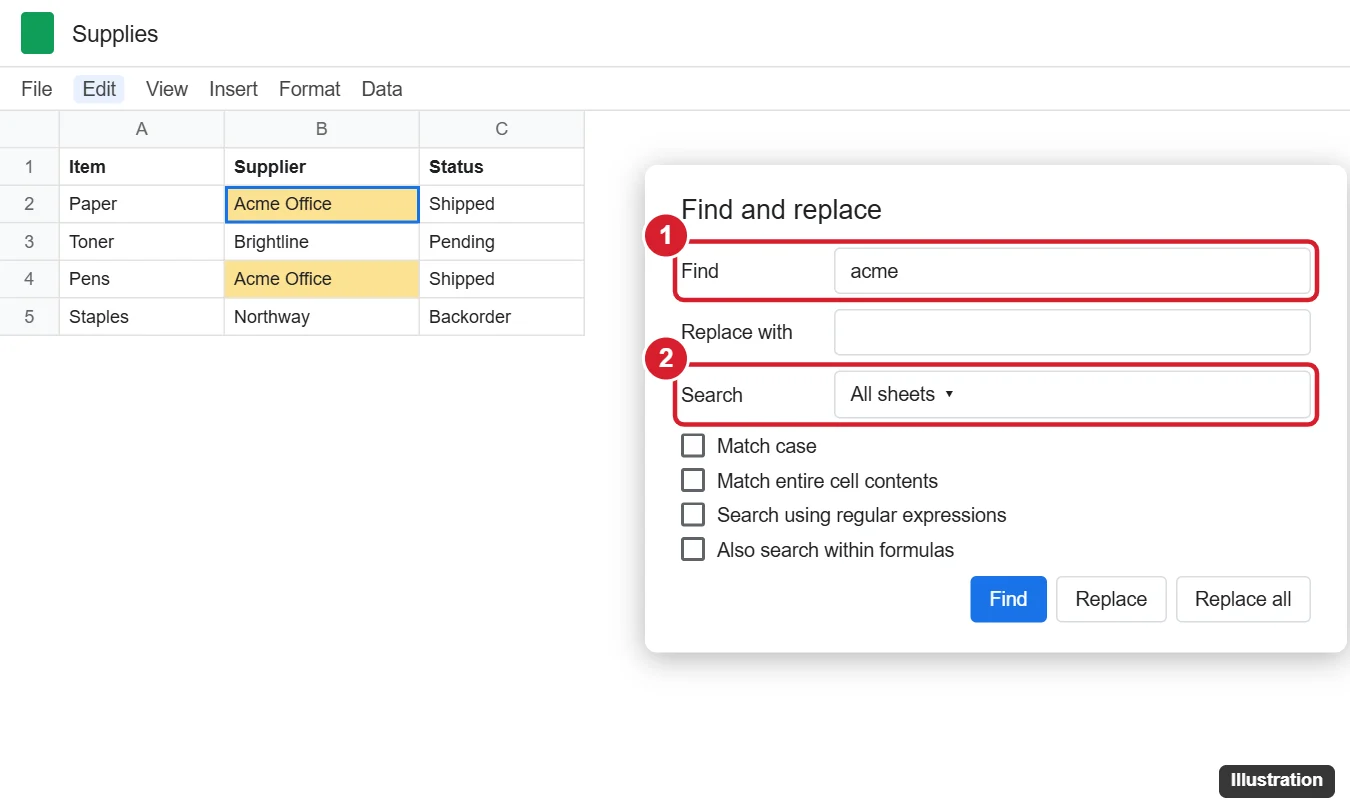This screenshot has width=1350, height=810.
Task: Click the select-all corner cell
Action: [29, 129]
